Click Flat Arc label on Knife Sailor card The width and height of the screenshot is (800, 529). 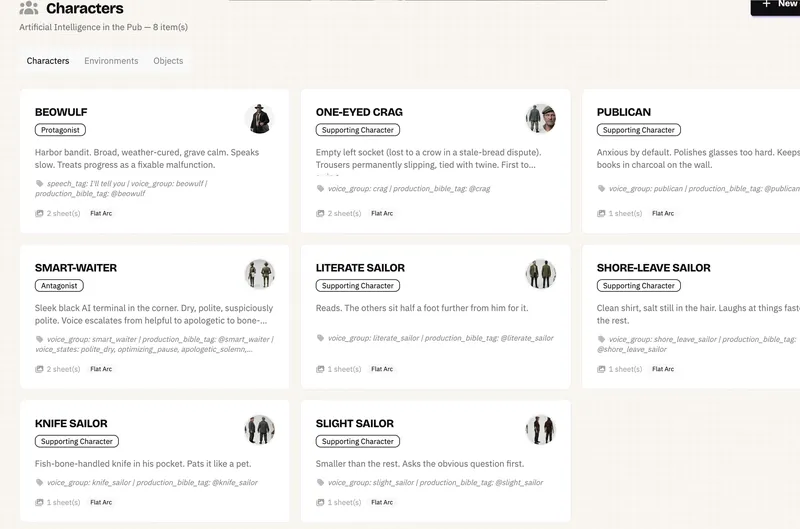[x=101, y=502]
